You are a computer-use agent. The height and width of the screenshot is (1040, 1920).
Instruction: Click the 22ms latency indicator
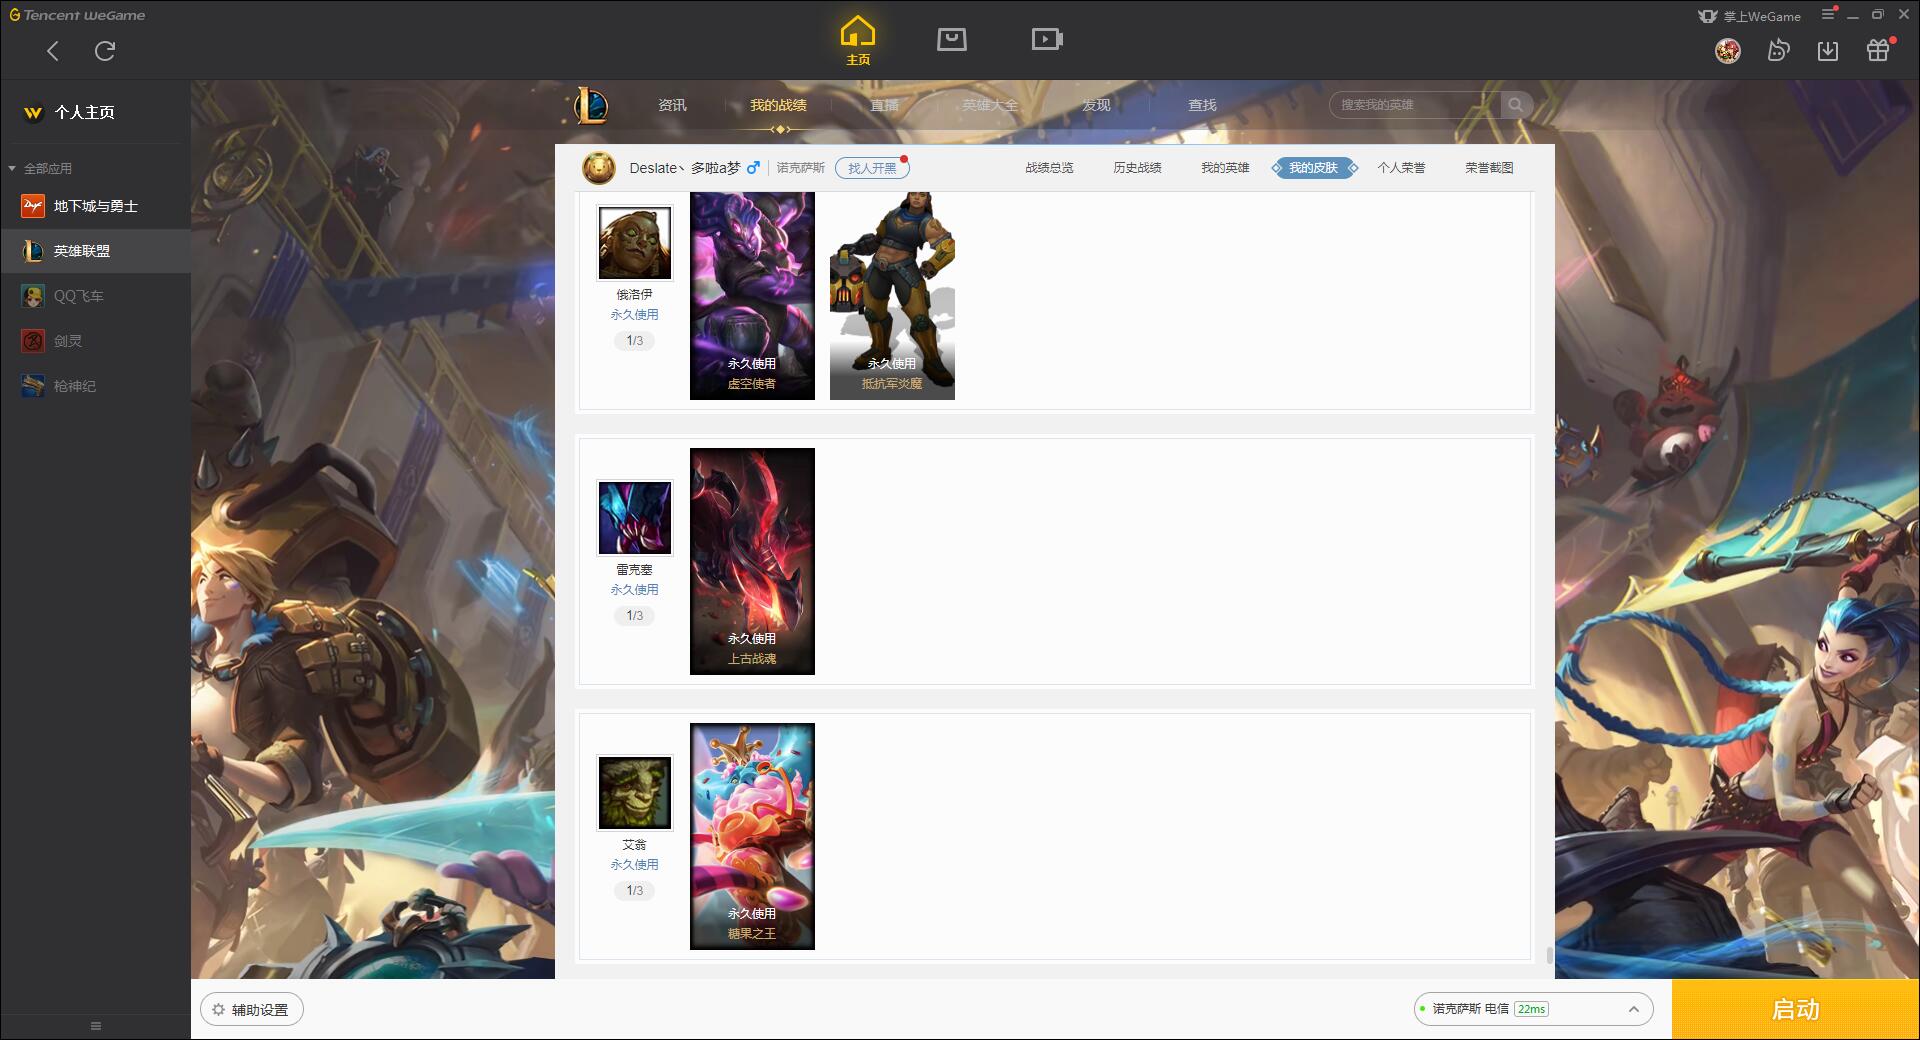tap(1531, 1009)
